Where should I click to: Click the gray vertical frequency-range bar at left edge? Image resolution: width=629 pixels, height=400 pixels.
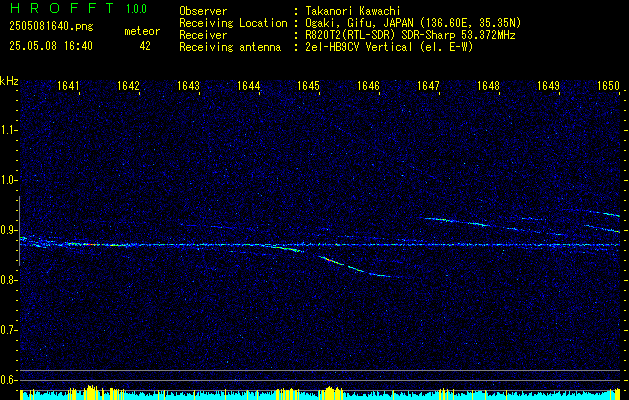[x=19, y=231]
